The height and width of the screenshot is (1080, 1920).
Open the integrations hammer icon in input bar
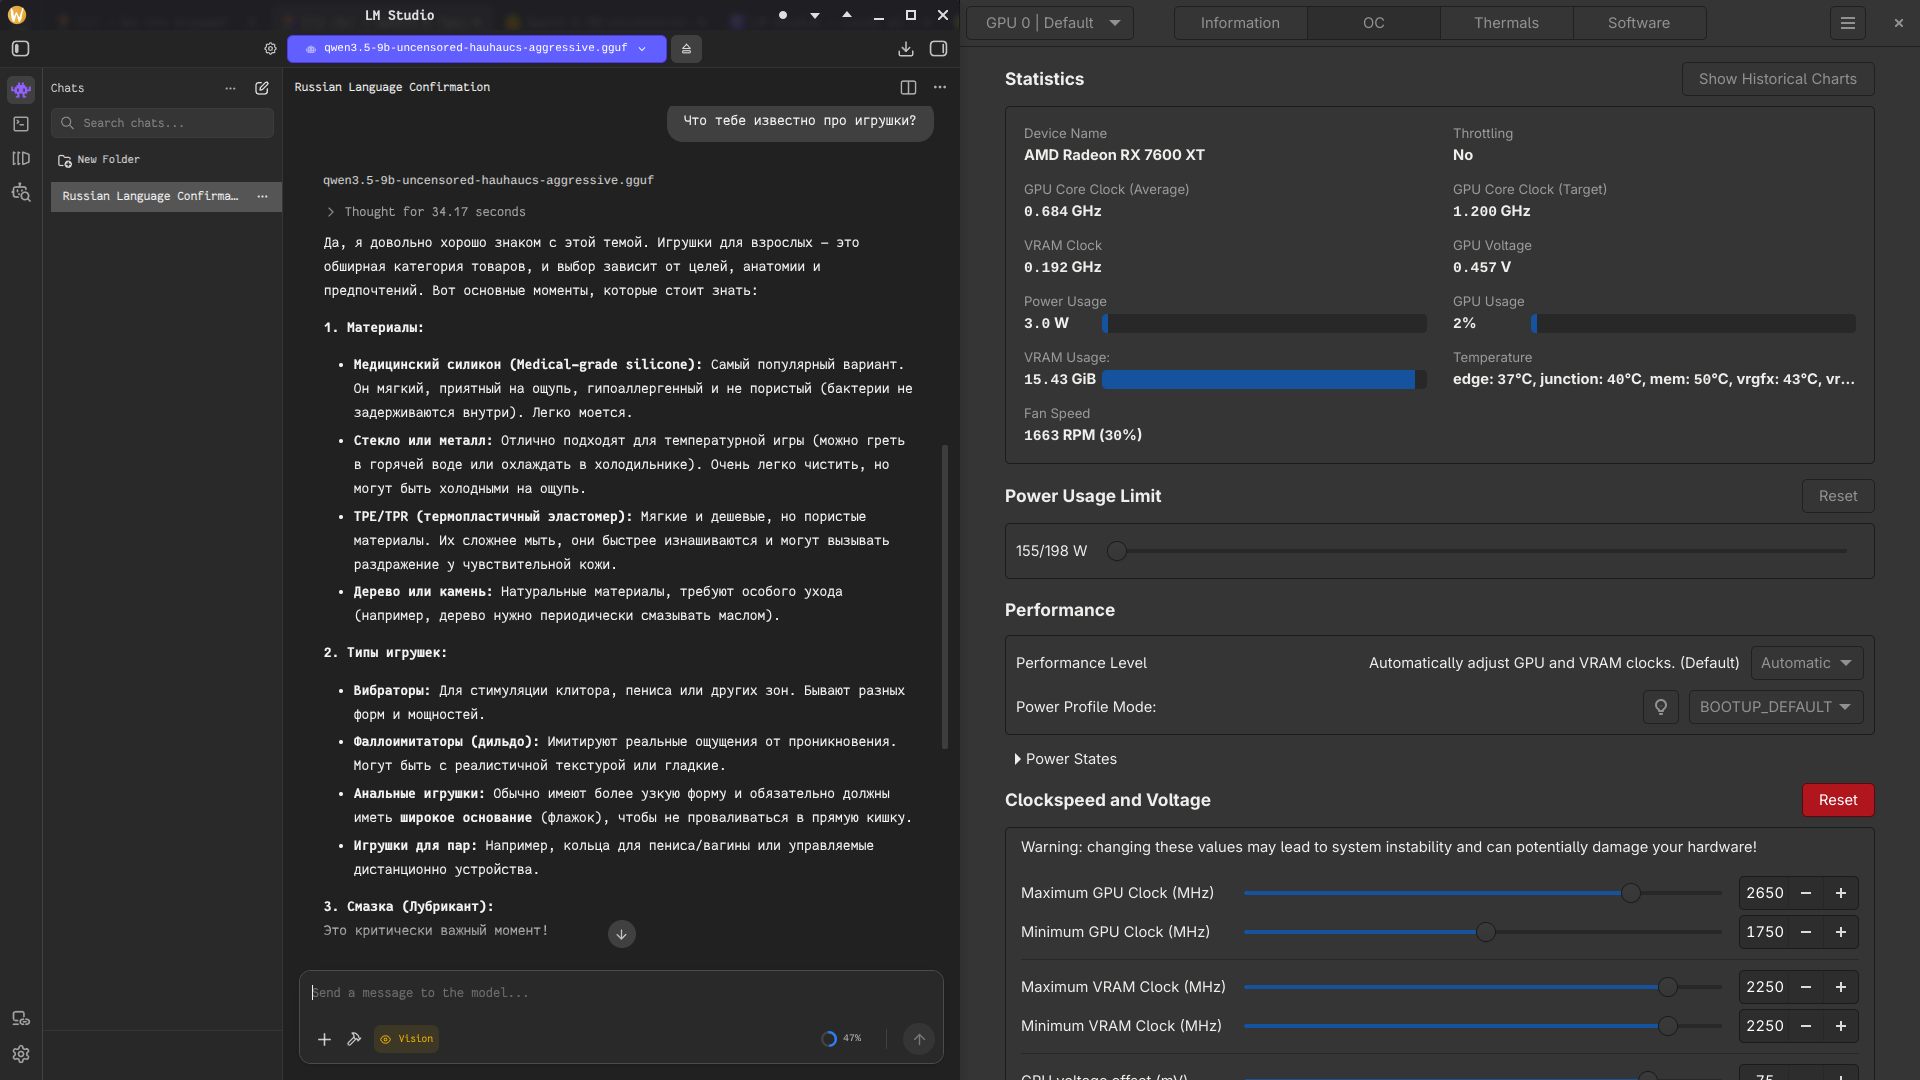(x=354, y=1039)
